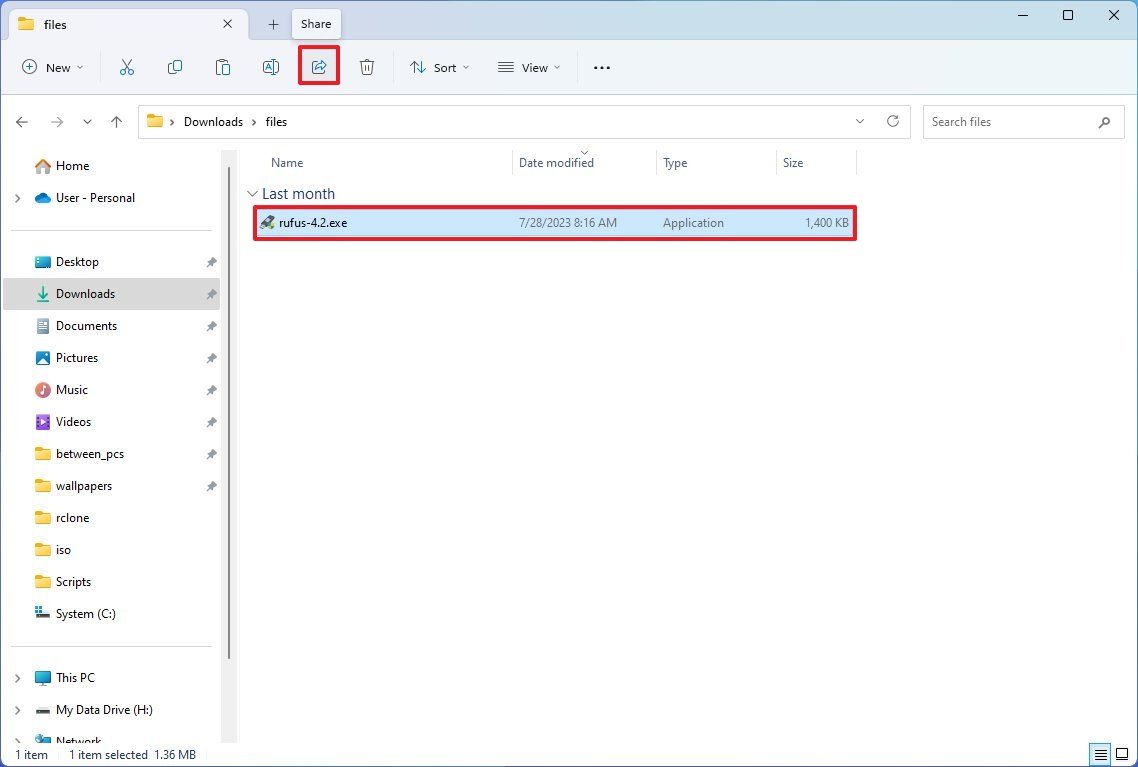Click the Paste icon in the toolbar
The height and width of the screenshot is (767, 1138).
(223, 67)
